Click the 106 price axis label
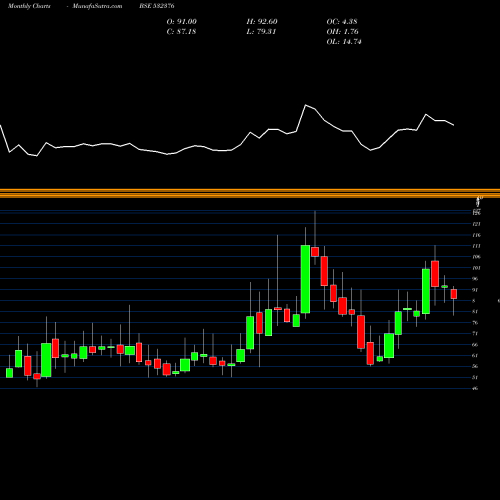This screenshot has width=500, height=500. [476, 257]
